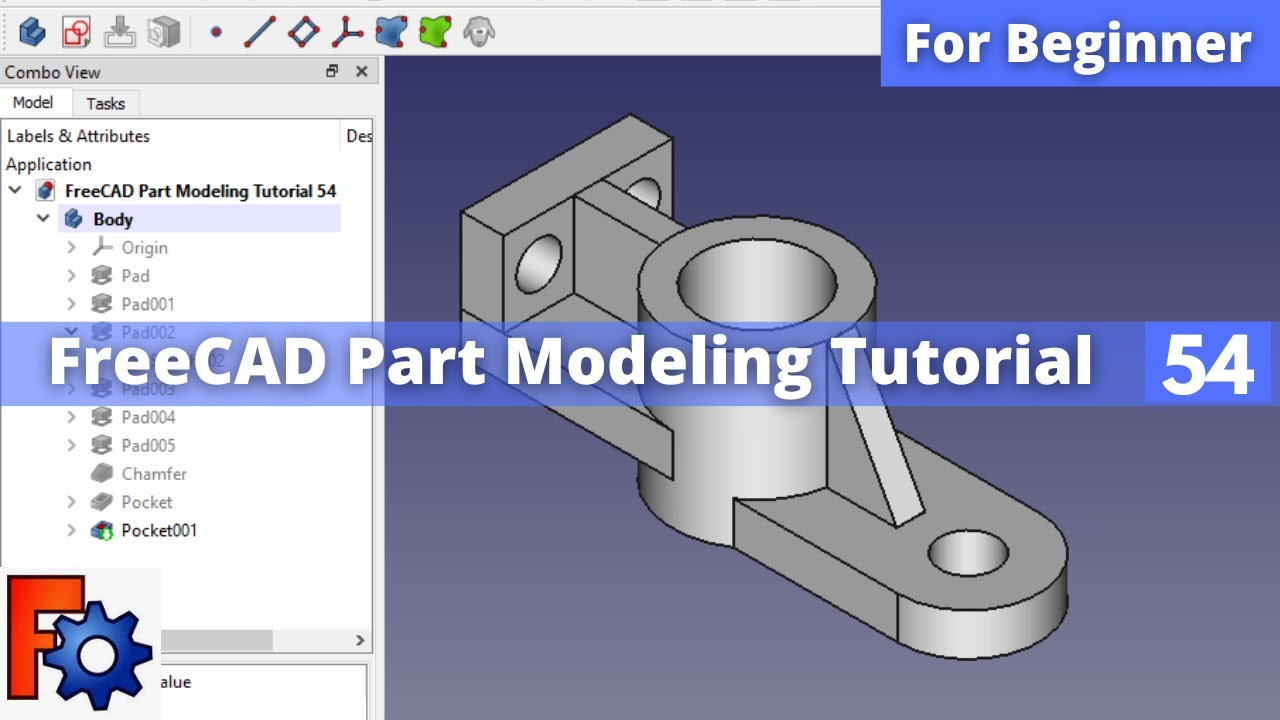This screenshot has width=1280, height=720.
Task: Click the Origin axis icon in tree
Action: pos(101,247)
